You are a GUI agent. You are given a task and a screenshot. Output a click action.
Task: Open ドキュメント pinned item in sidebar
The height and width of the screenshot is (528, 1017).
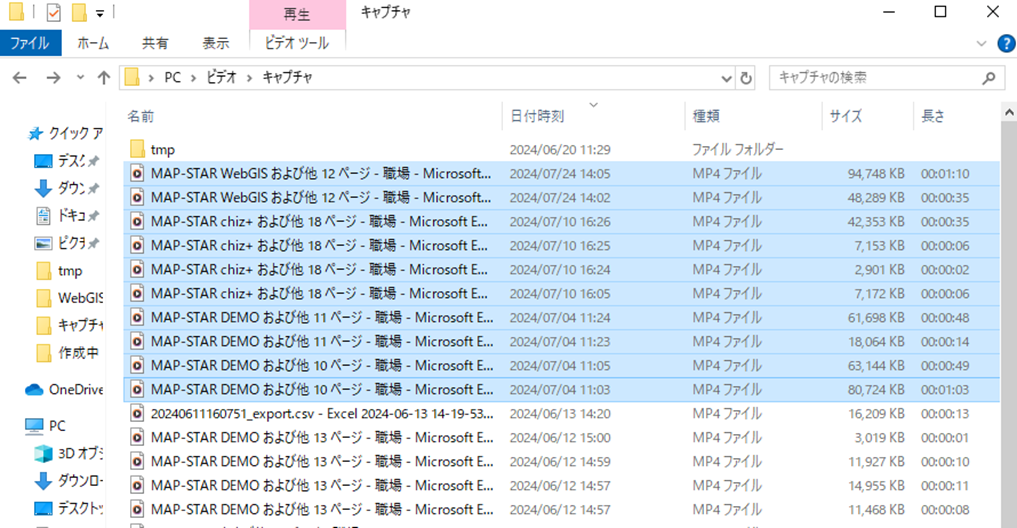tap(66, 216)
